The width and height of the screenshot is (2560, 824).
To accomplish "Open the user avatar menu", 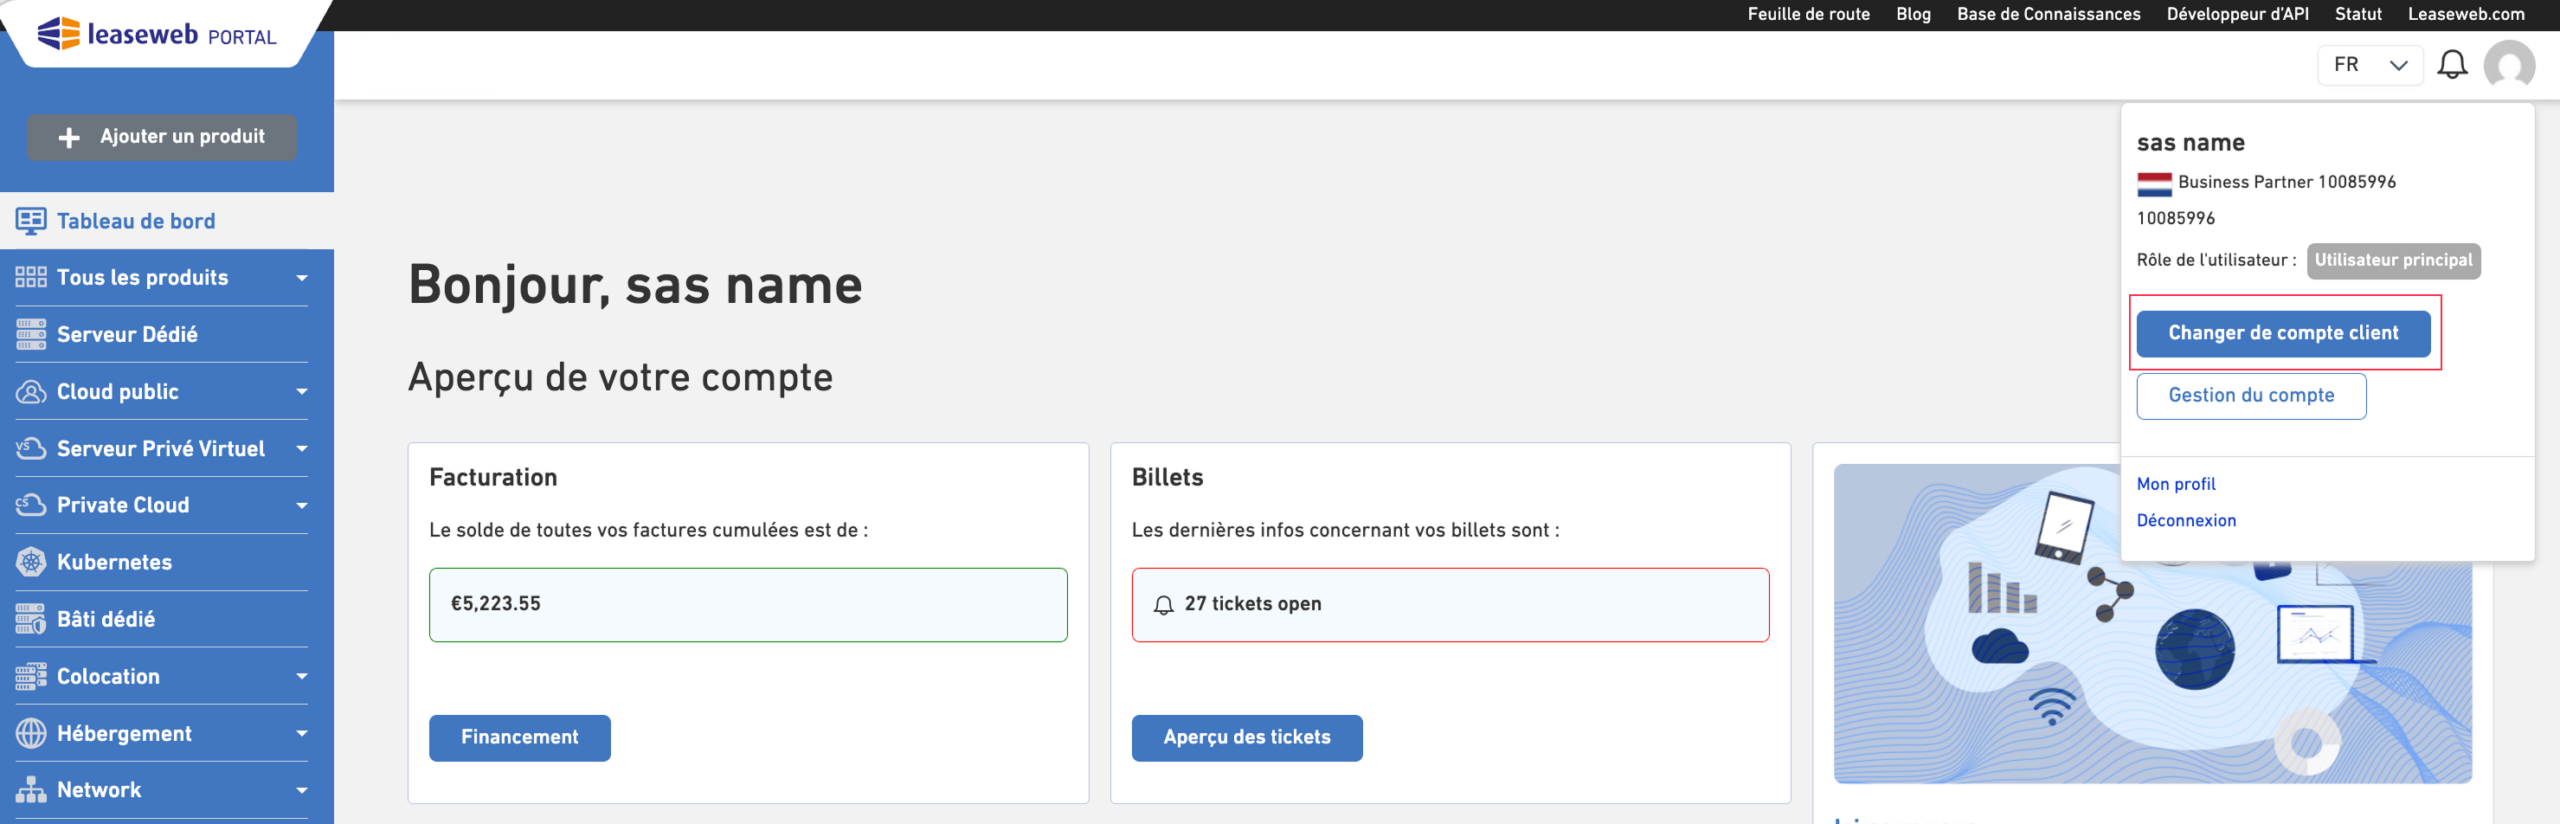I will click(x=2509, y=65).
